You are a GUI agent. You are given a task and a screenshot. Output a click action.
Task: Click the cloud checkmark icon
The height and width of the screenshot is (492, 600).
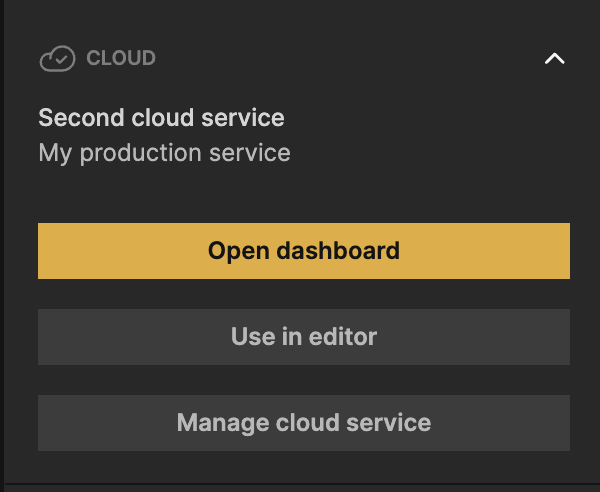click(x=57, y=59)
